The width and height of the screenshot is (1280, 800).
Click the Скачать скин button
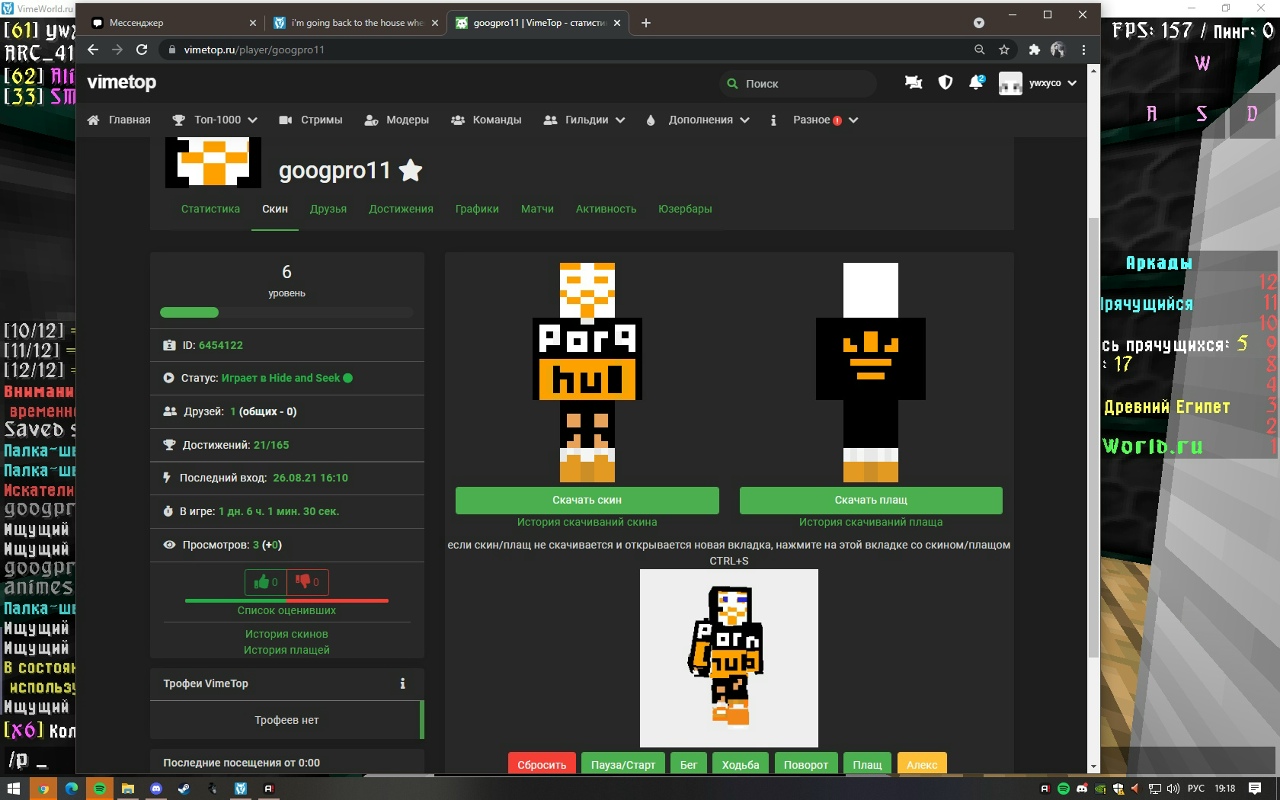[587, 500]
